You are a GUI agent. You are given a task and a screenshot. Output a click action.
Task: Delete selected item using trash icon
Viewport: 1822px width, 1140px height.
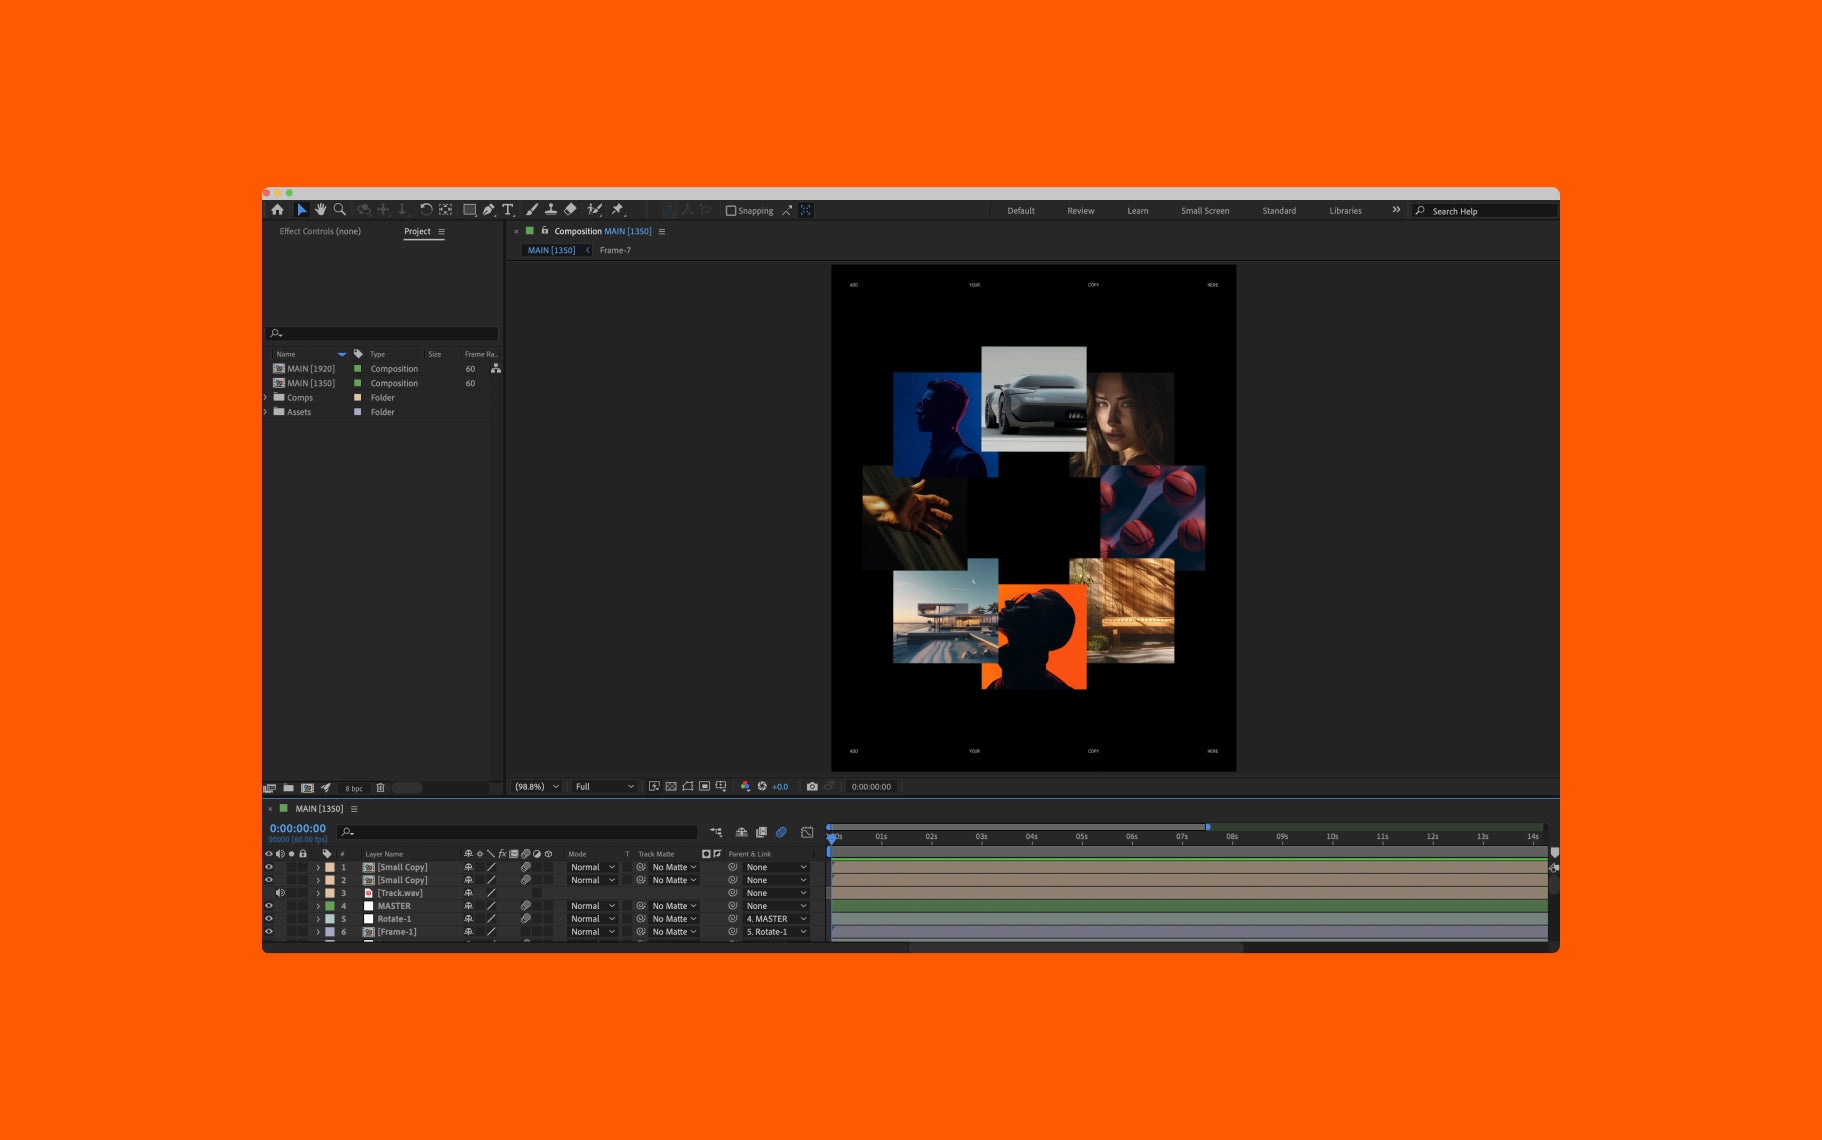pos(380,788)
